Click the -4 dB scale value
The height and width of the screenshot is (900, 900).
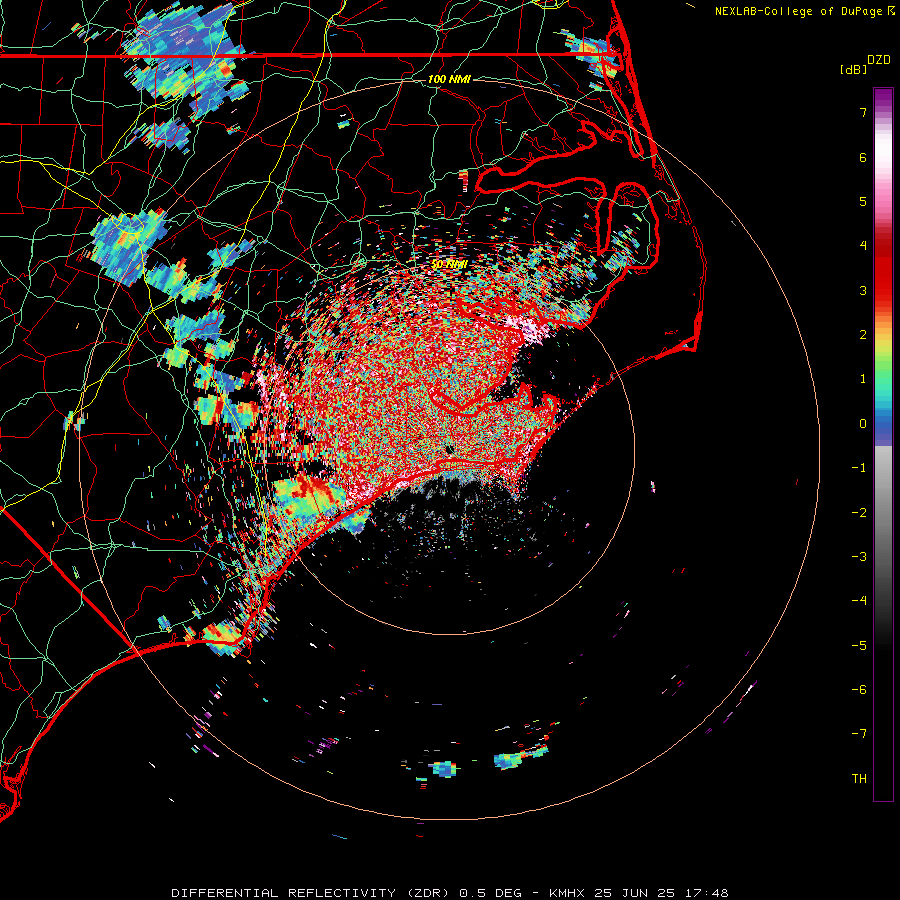coord(859,601)
